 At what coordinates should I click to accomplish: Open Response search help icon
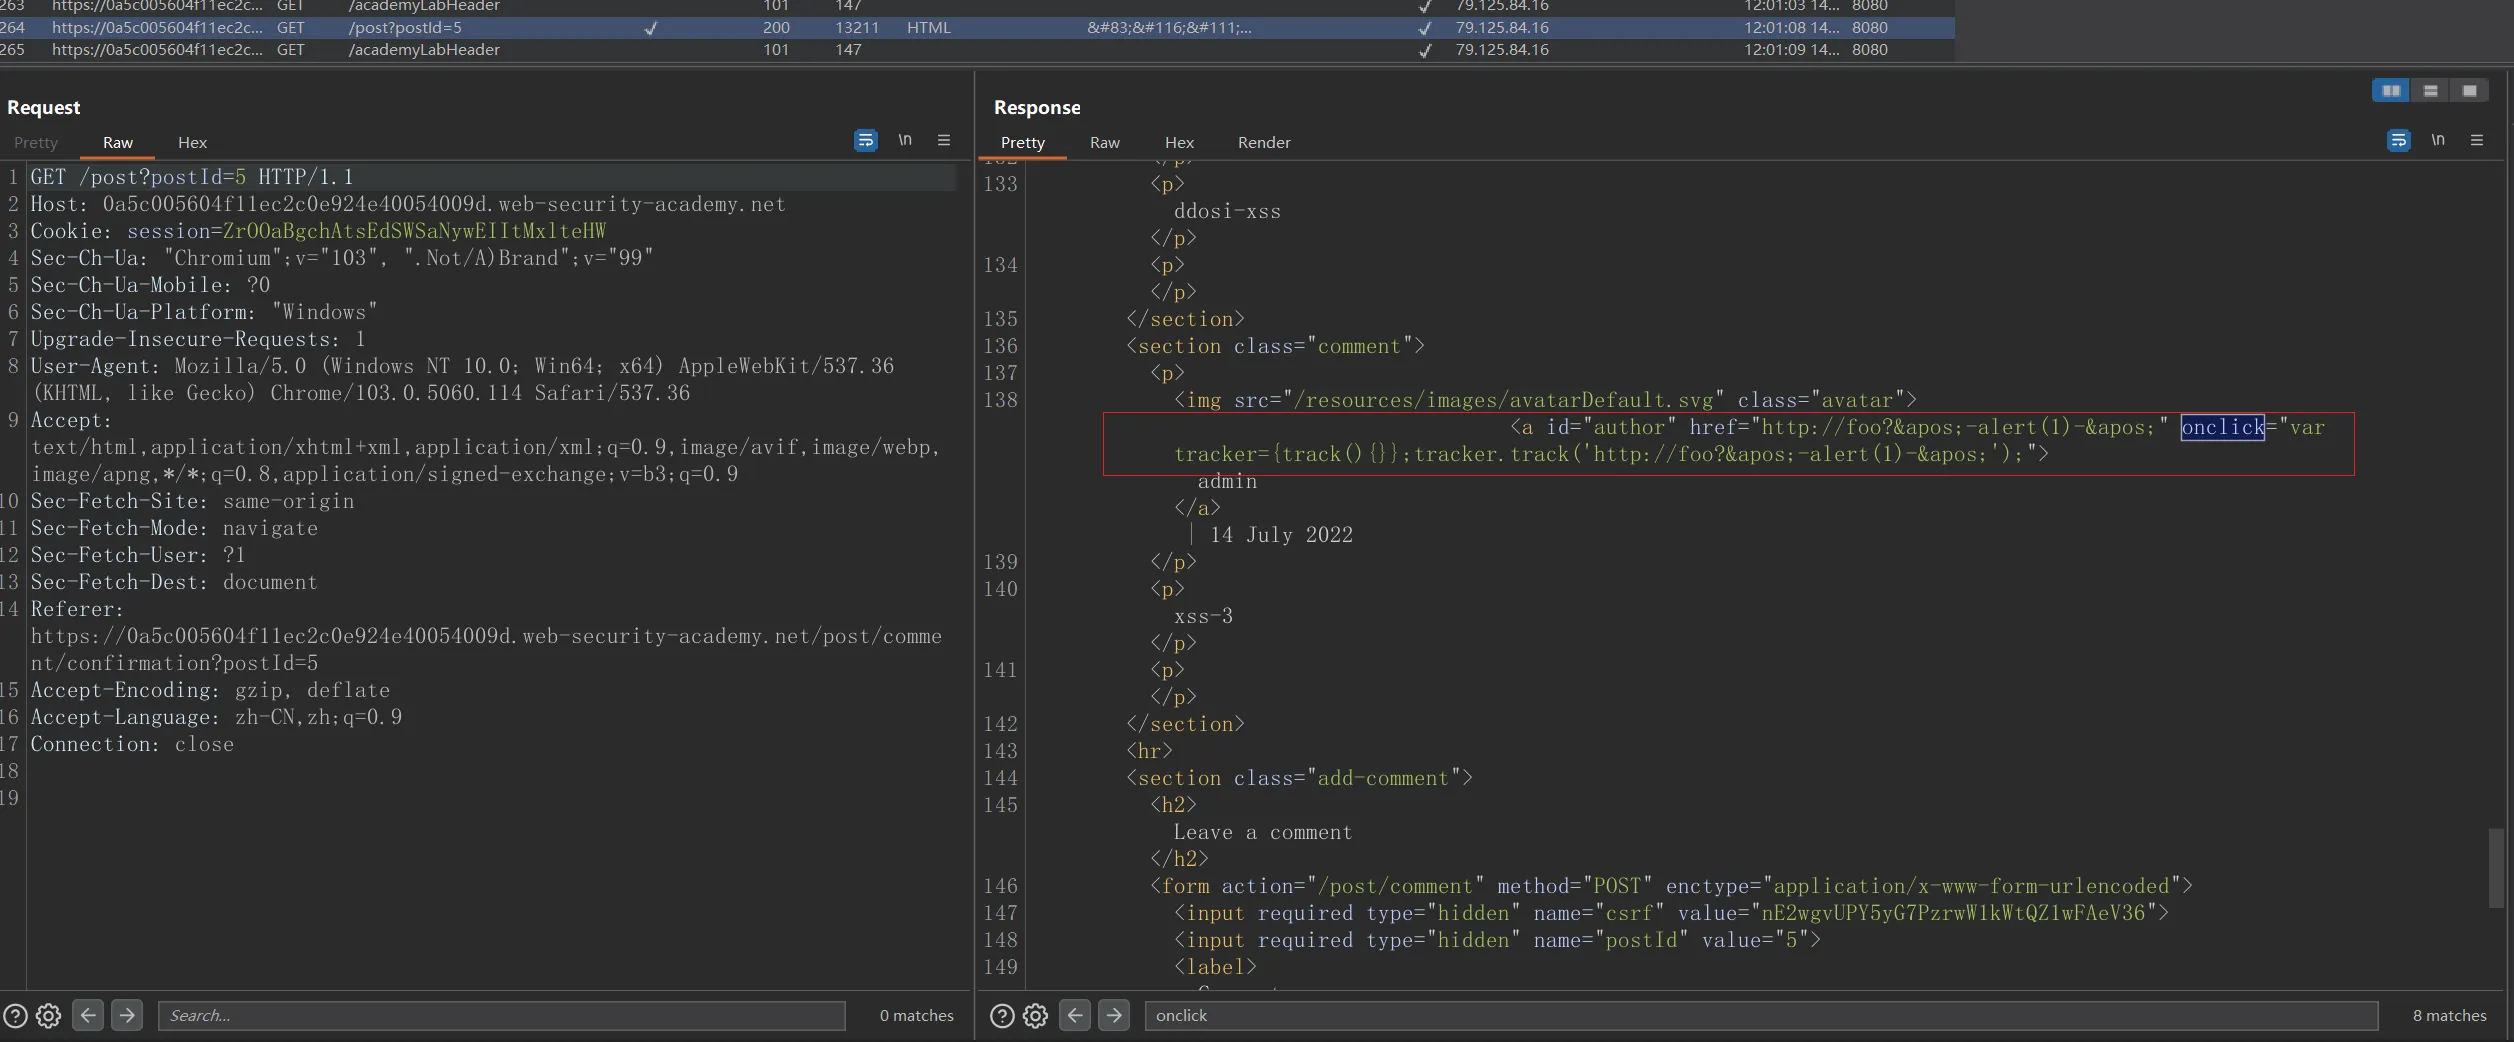[x=1002, y=1016]
